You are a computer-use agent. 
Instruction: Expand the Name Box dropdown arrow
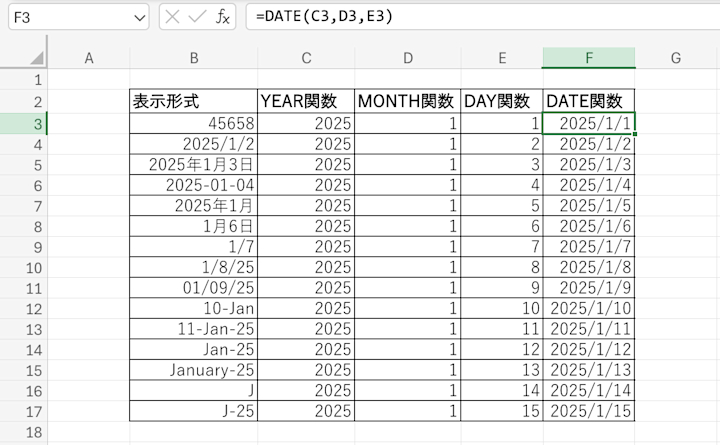tap(139, 18)
